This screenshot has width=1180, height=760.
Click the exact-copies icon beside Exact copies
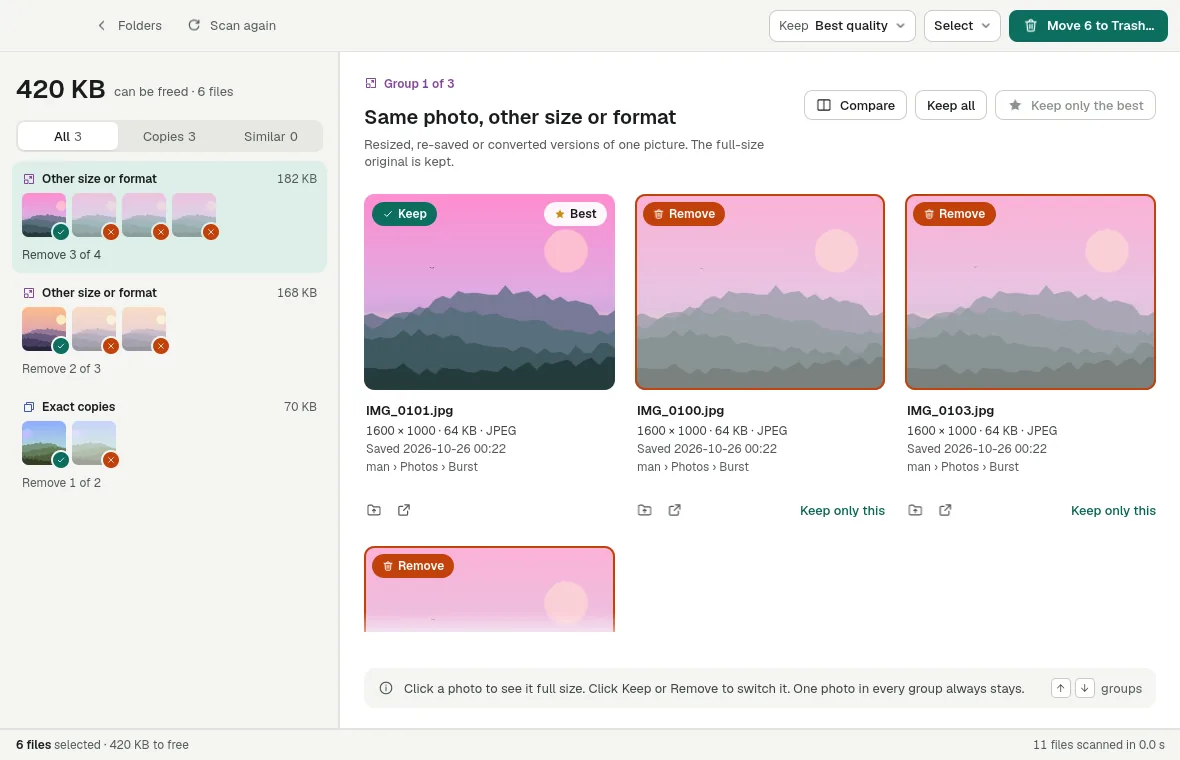pyautogui.click(x=29, y=407)
